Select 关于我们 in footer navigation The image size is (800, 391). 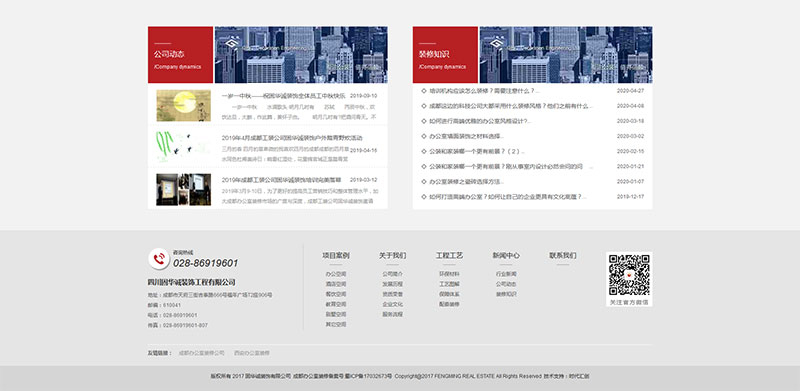click(x=392, y=255)
